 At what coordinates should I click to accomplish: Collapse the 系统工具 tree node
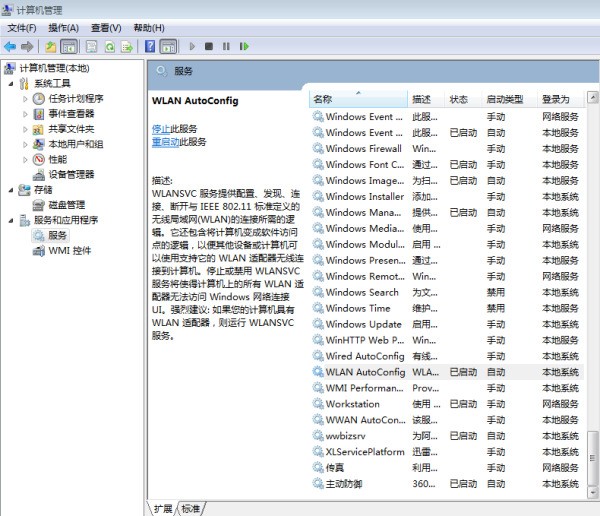(11, 83)
